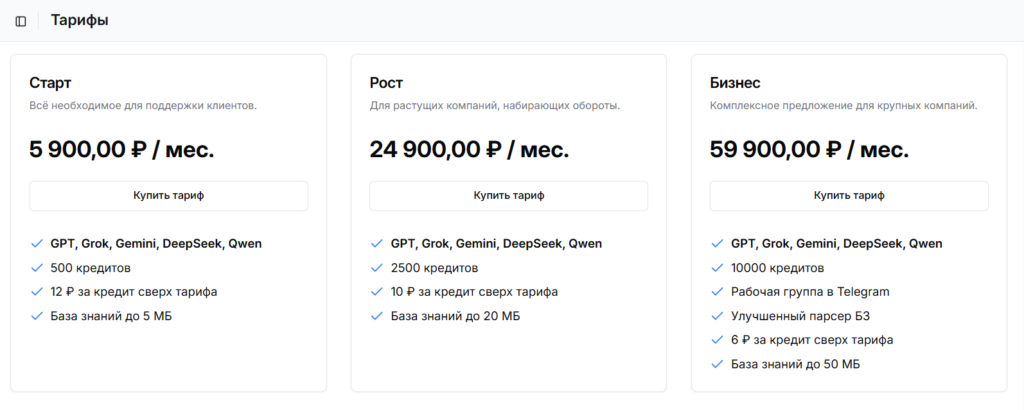Image resolution: width=1024 pixels, height=410 pixels.
Task: Click 'База знаний до 50 МБ'
Action: (795, 364)
